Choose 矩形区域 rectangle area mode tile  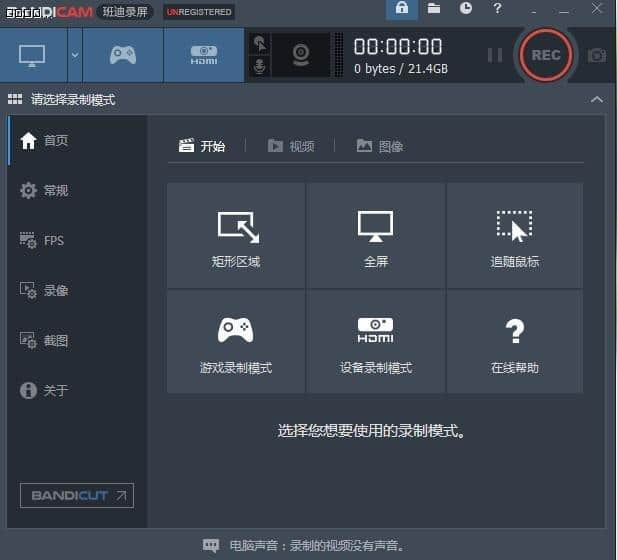[x=236, y=235]
